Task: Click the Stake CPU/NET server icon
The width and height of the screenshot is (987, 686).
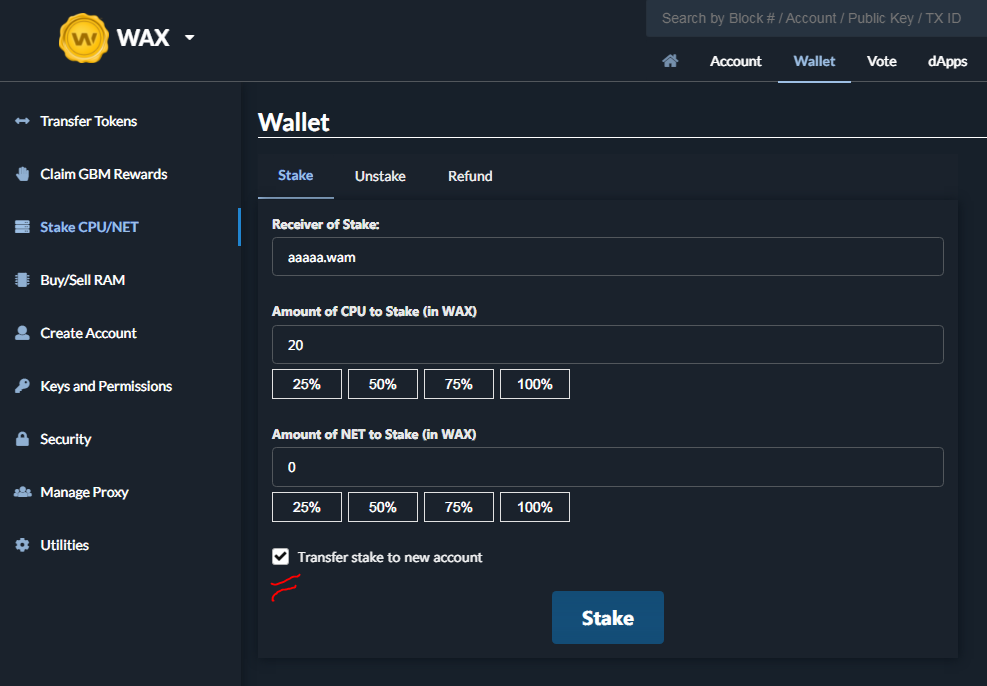Action: [x=23, y=227]
